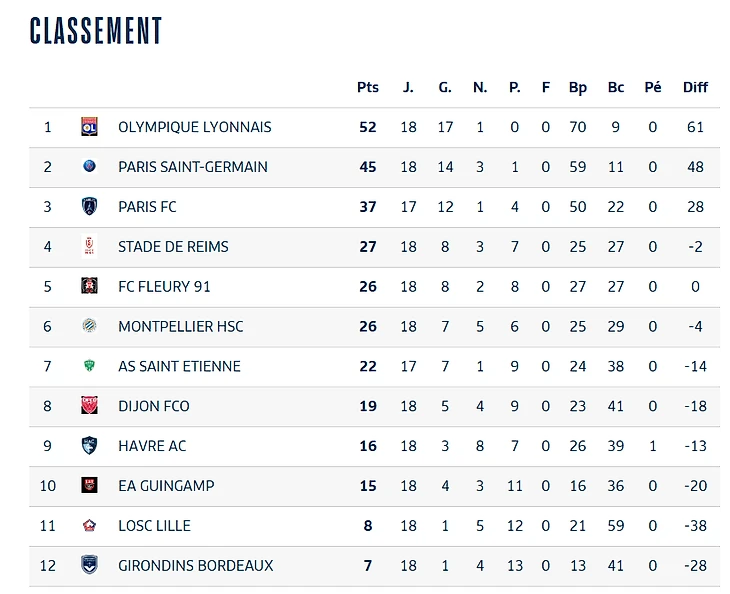
Task: Click the Havre AC club crest
Action: tap(89, 446)
